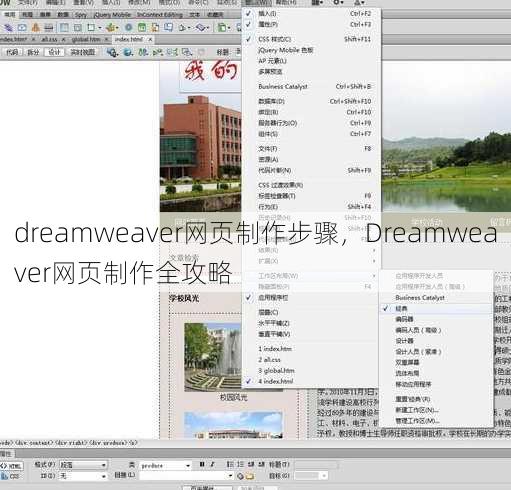Open the user icon dropdown in app bar

click(359, 3)
